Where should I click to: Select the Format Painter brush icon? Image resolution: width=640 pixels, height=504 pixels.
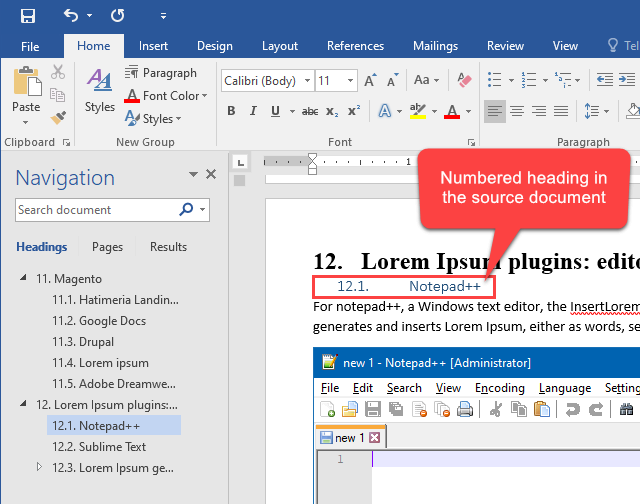click(58, 118)
